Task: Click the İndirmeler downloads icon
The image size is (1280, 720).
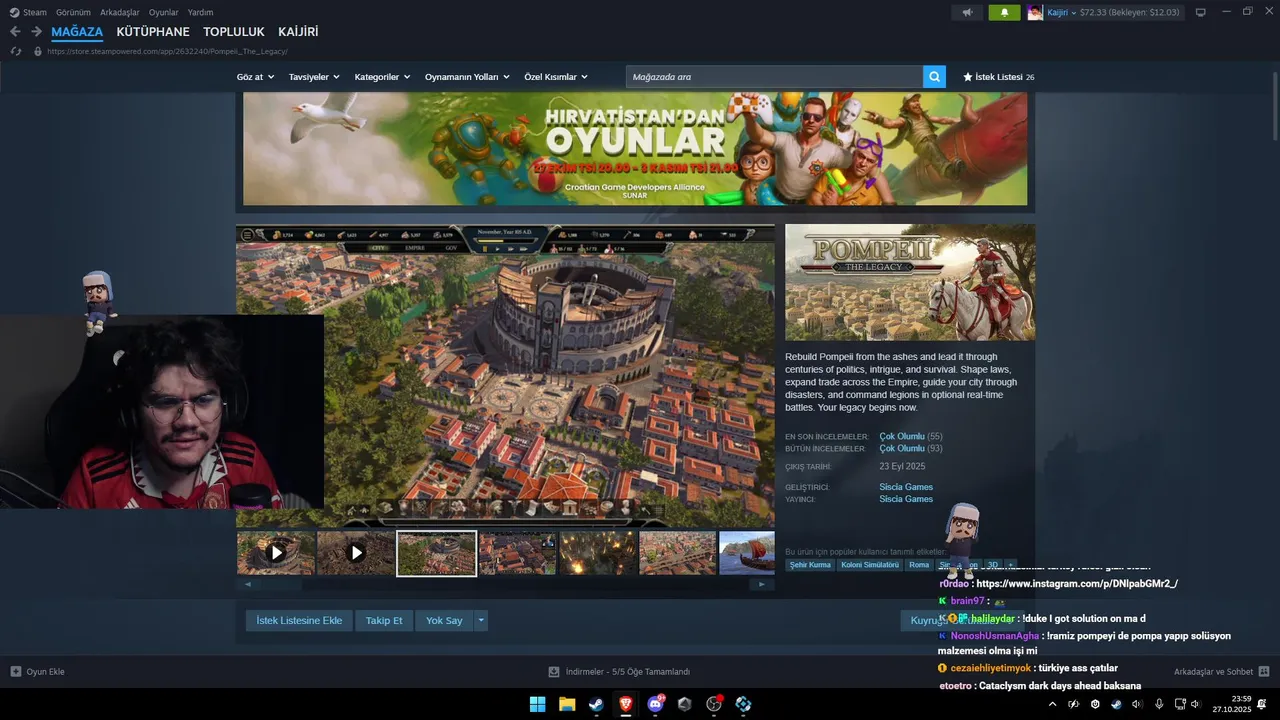Action: tap(554, 672)
